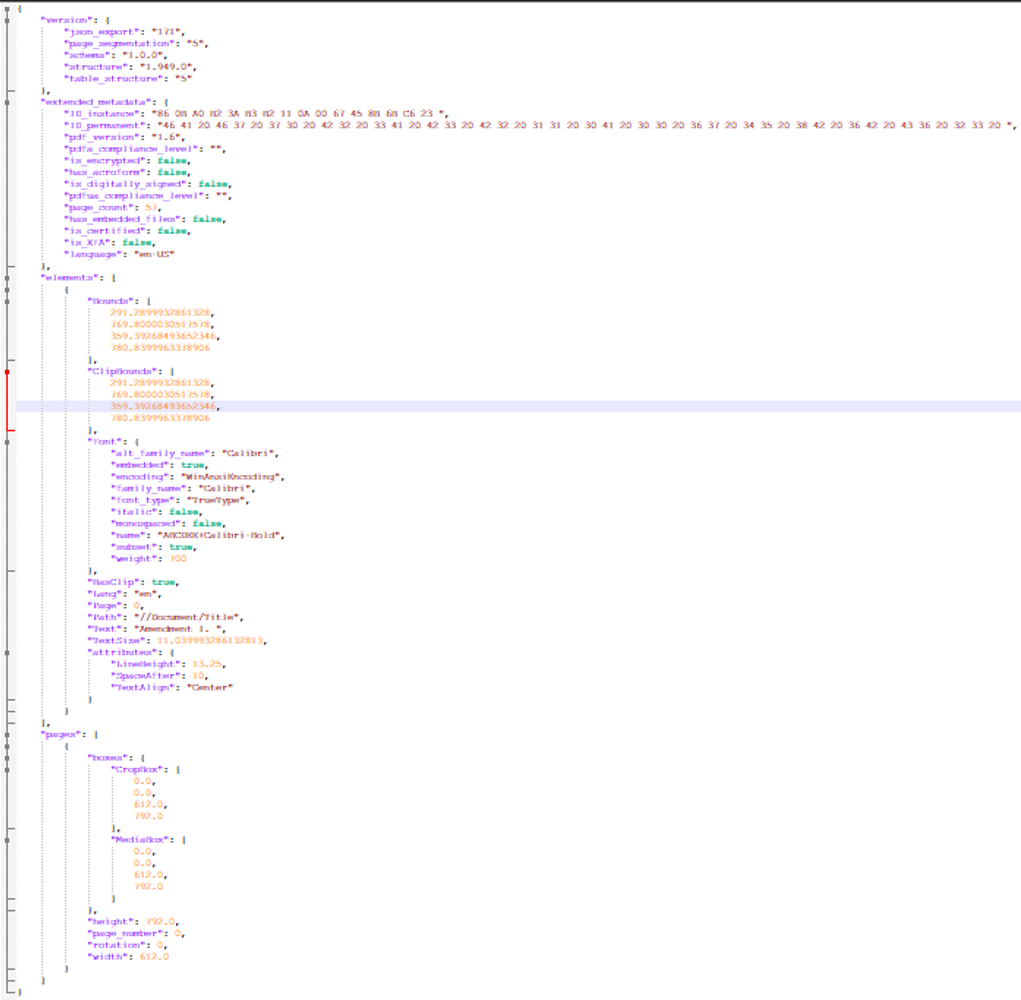This screenshot has height=1000, width=1021.
Task: Click the "alt_family_name" key
Action: point(160,454)
